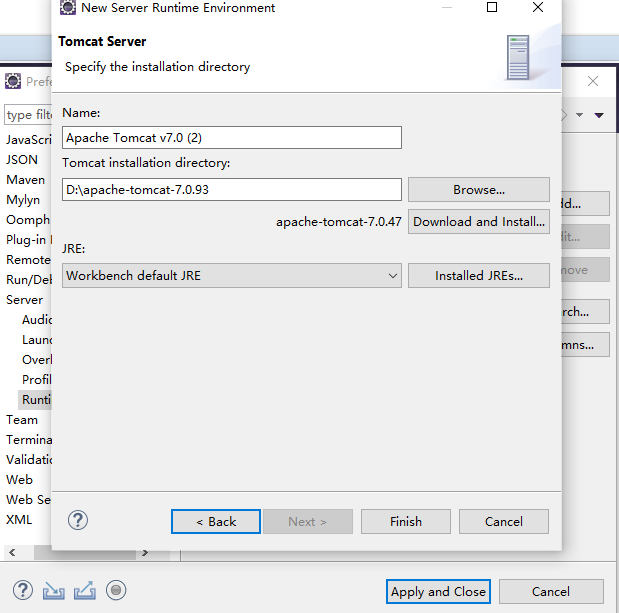Screen dimensions: 619x613
Task: Select the JavaScript entry in the preferences tree
Action: (29, 140)
